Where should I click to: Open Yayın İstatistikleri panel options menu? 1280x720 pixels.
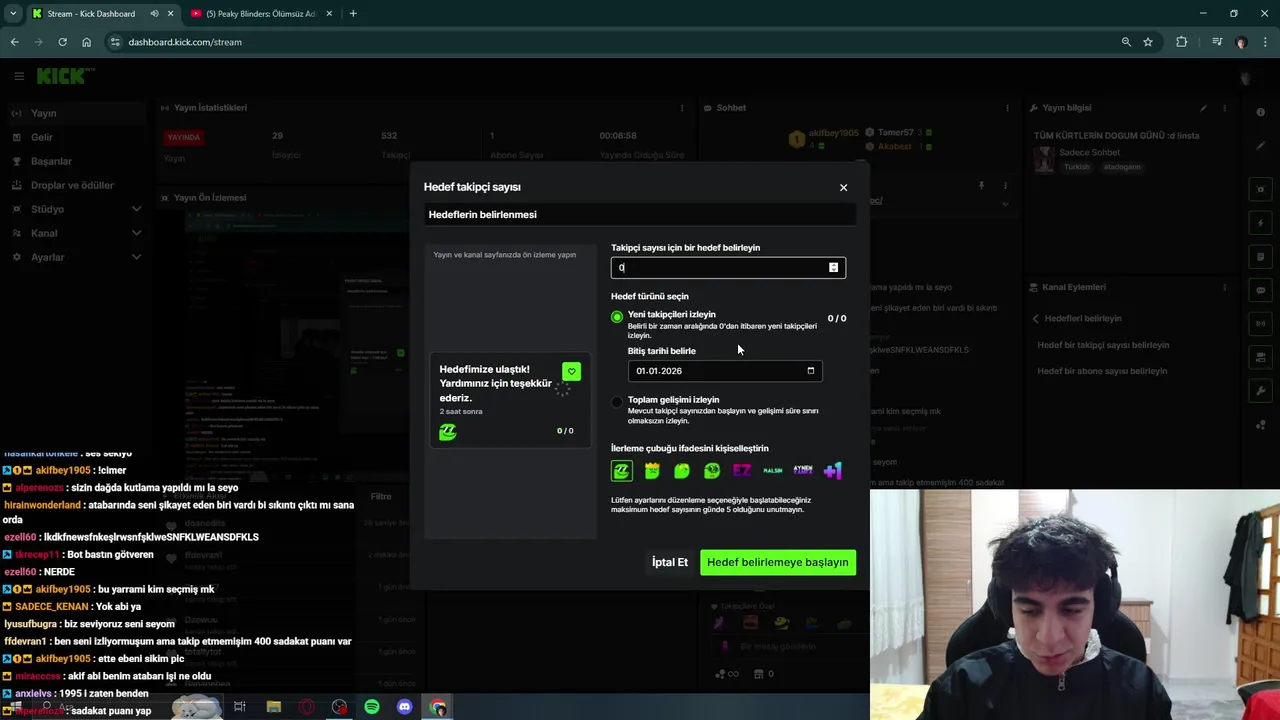coord(682,108)
